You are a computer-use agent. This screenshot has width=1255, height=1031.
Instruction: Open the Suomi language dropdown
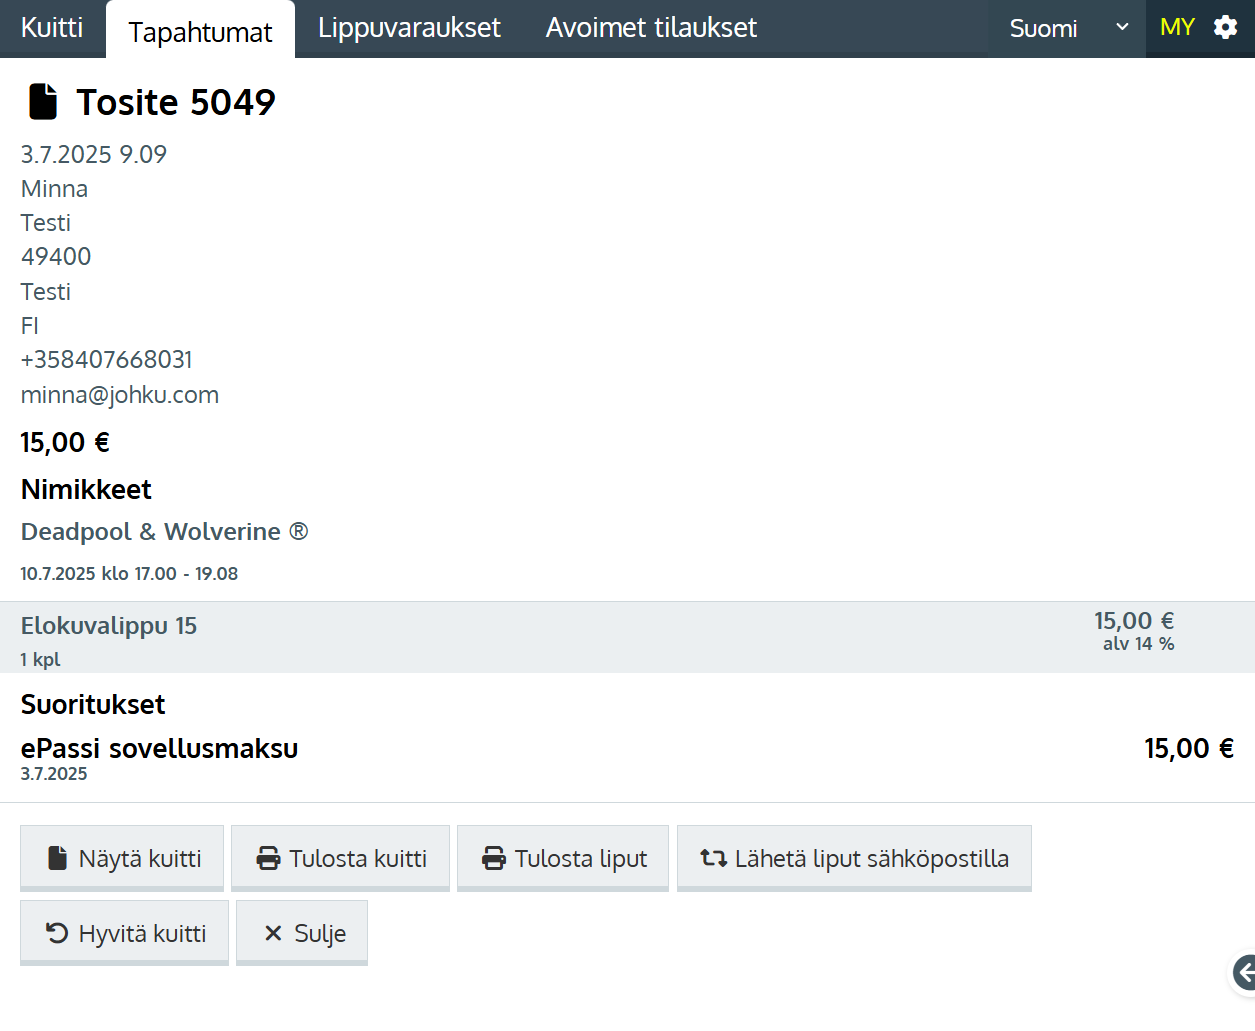tap(1044, 28)
